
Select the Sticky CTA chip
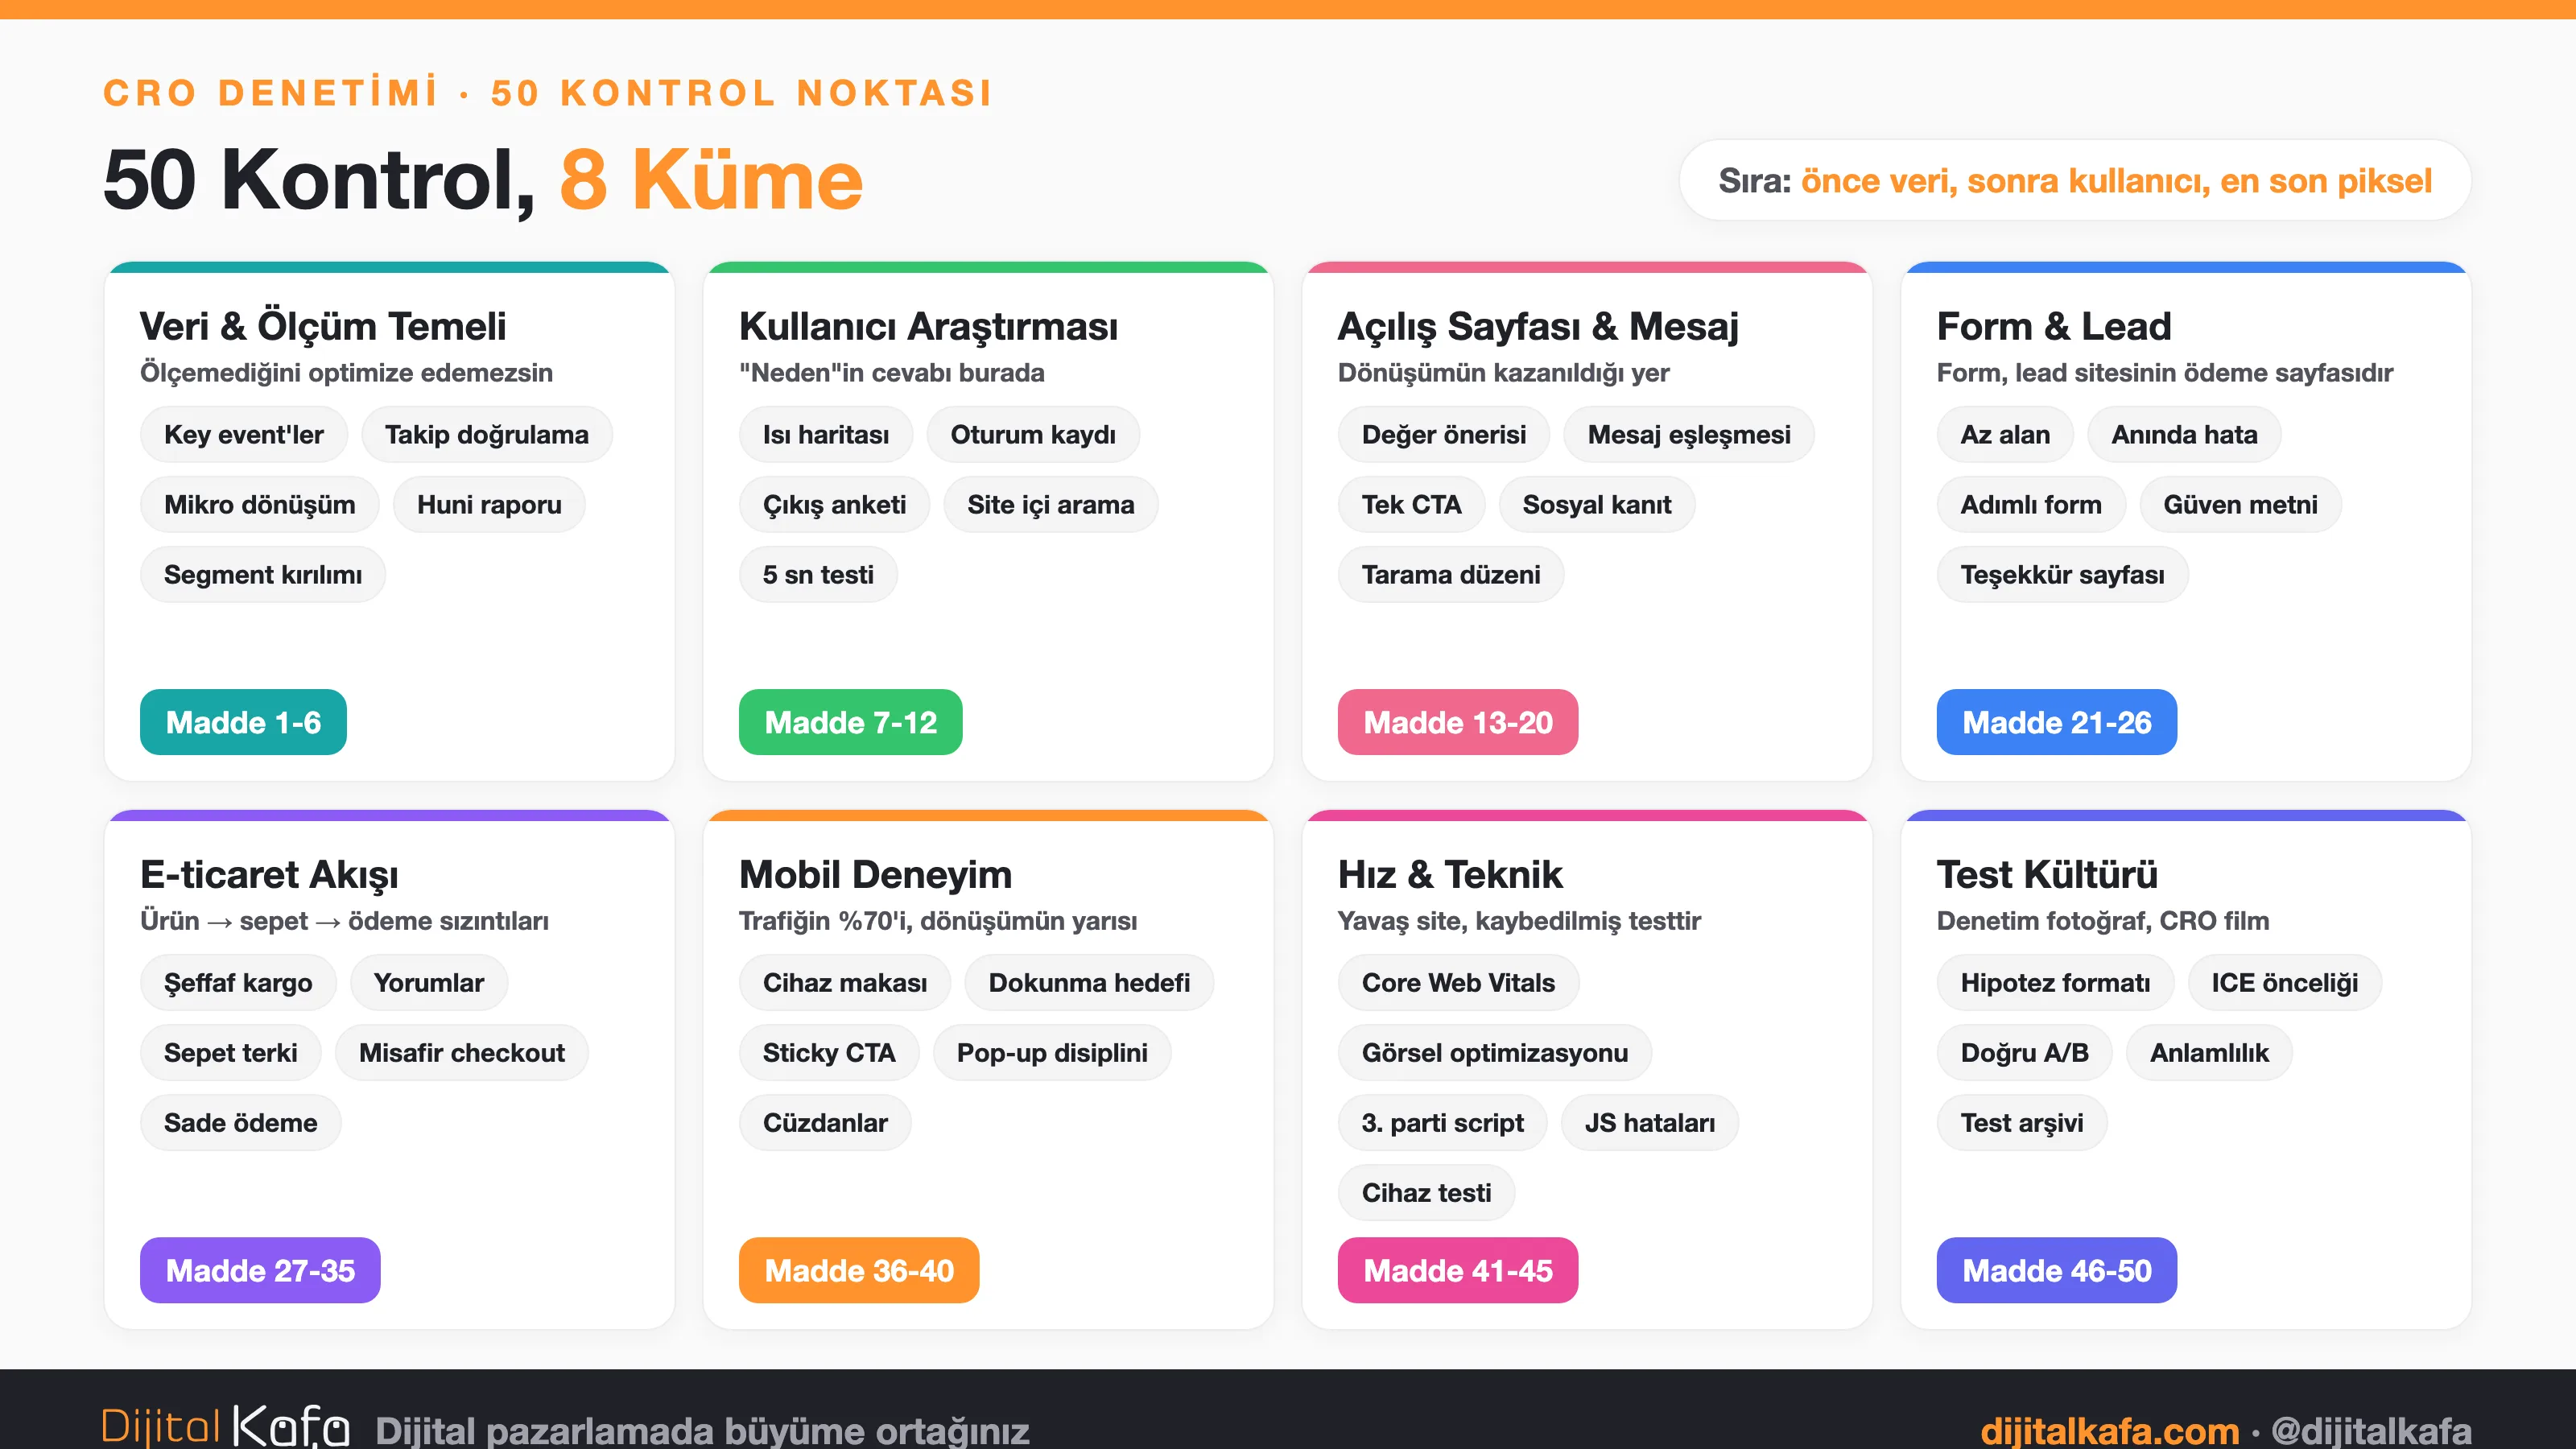point(829,1052)
